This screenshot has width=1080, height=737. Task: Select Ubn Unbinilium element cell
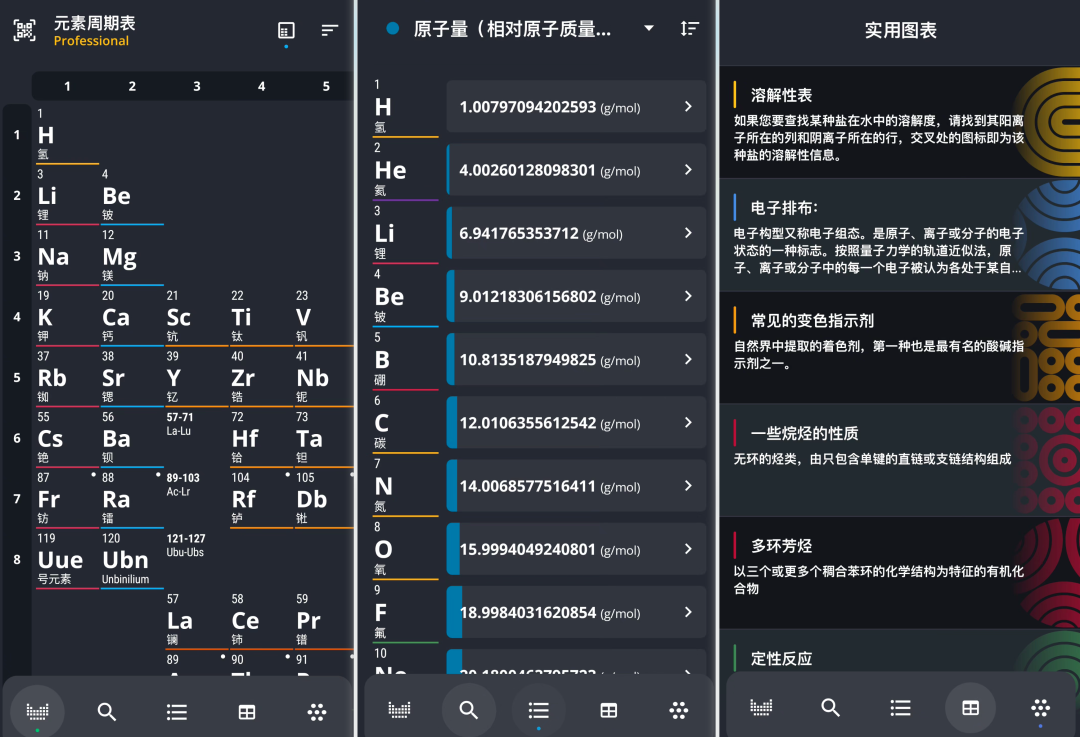tap(132, 559)
